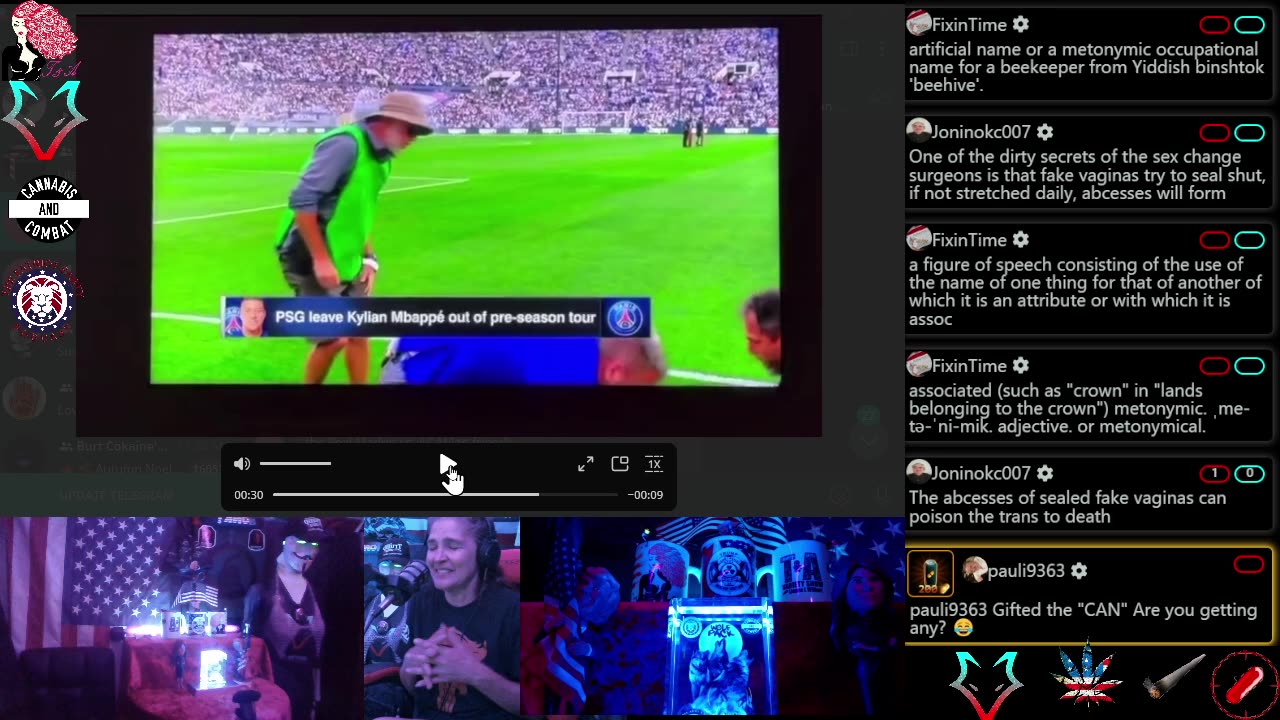Viewport: 1280px width, 720px height.
Task: Click red pill on Joninokc007's dirty secrets message
Action: [1214, 132]
